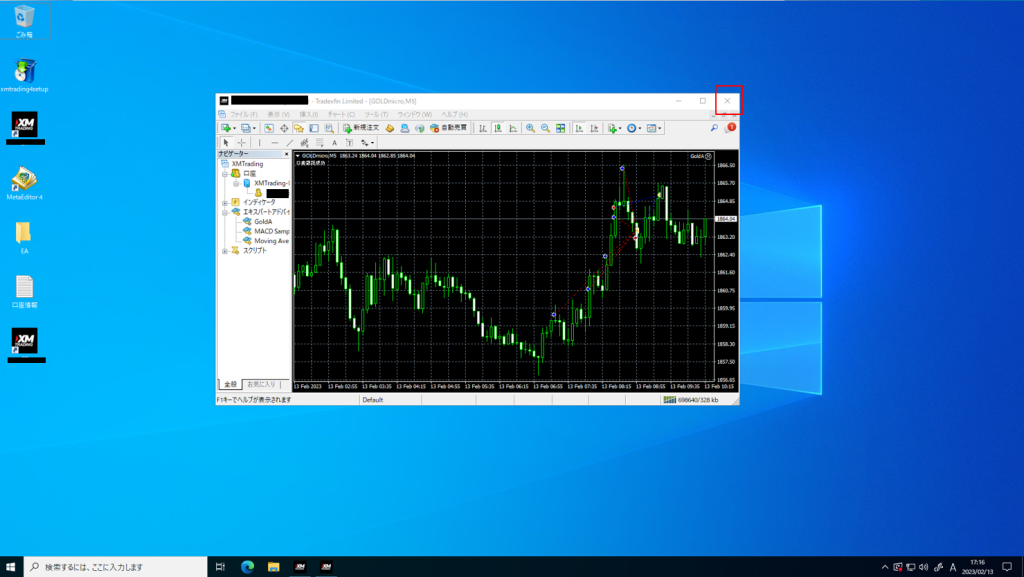1024x577 pixels.
Task: Zoom out on the chart
Action: (x=545, y=129)
